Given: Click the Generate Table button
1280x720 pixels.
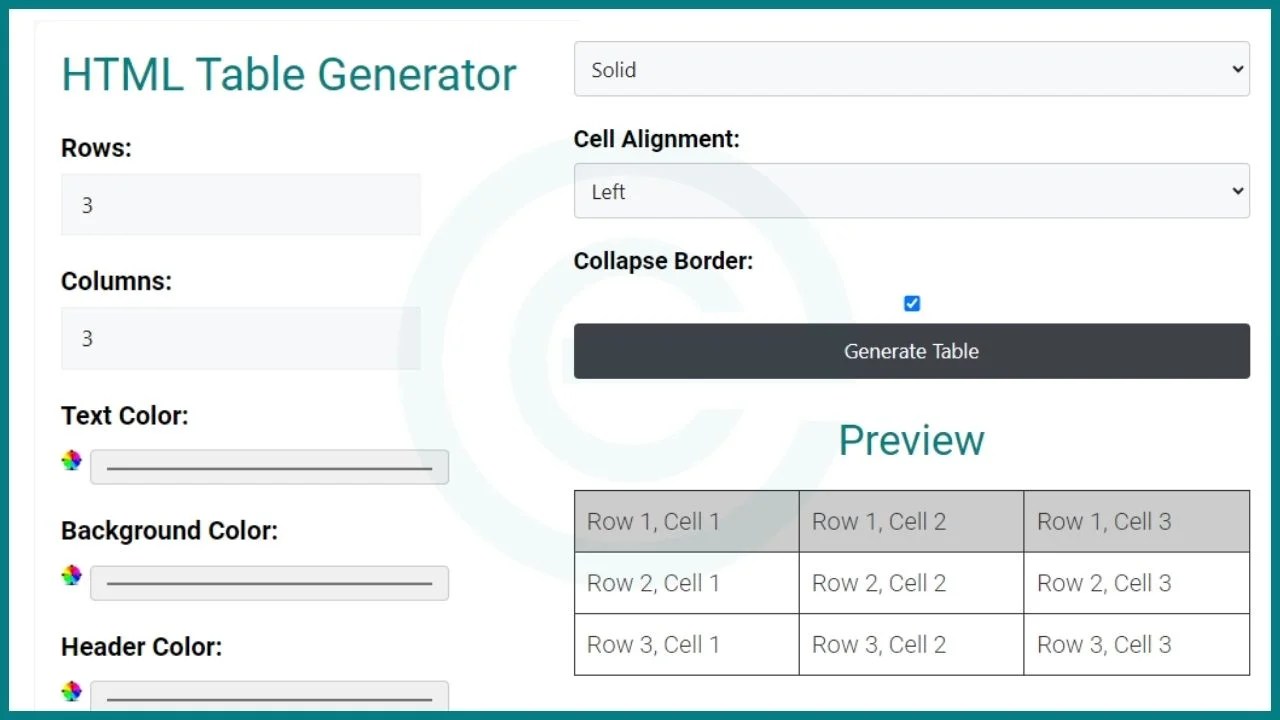Looking at the screenshot, I should point(911,351).
